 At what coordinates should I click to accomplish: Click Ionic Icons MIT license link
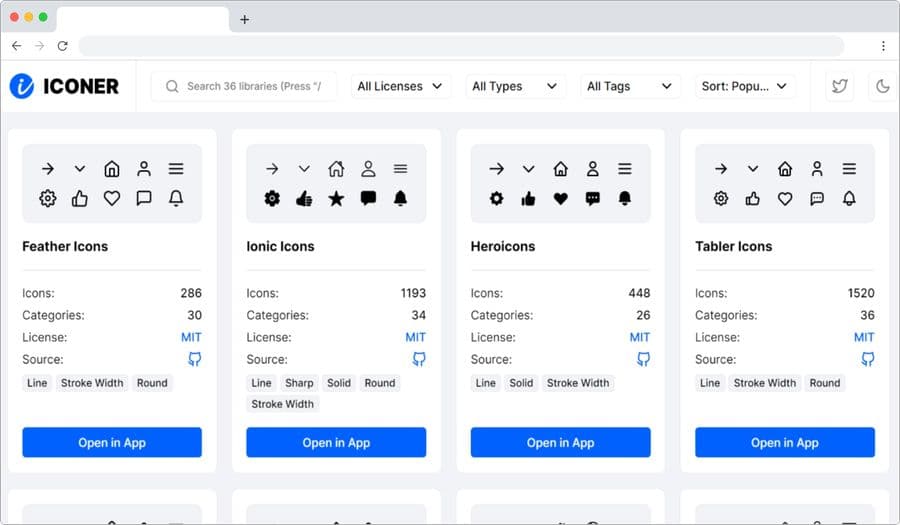pyautogui.click(x=416, y=337)
